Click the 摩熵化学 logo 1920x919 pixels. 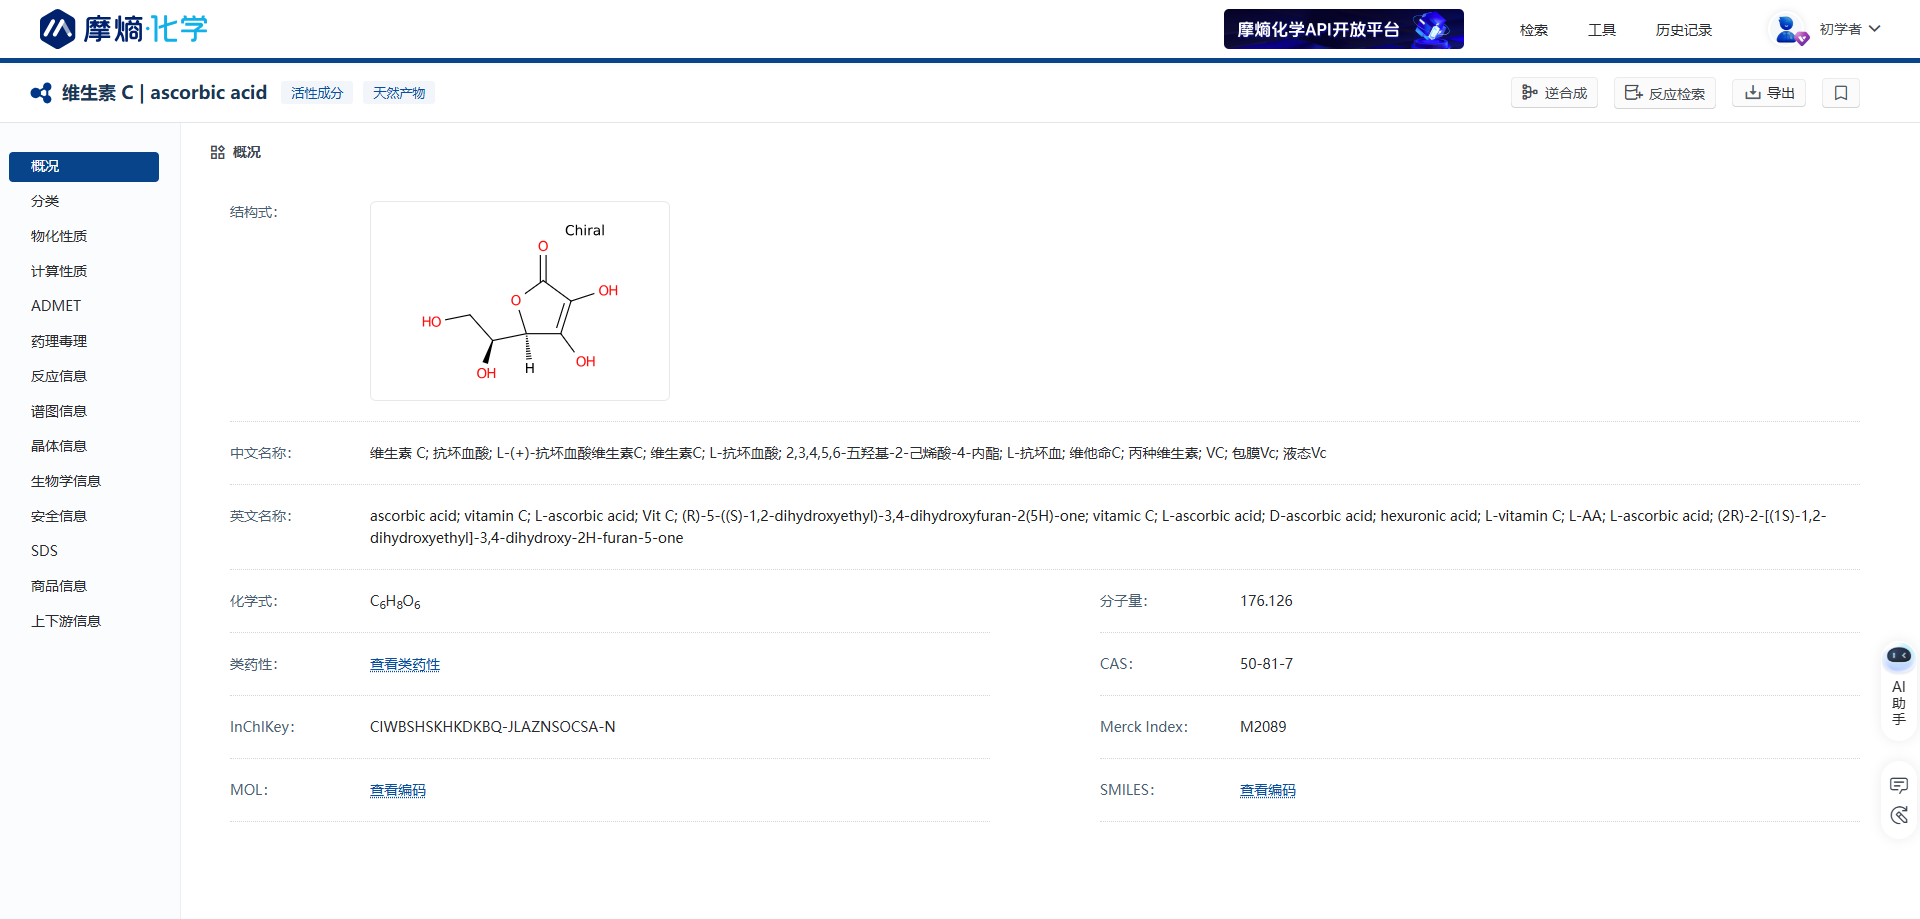(x=123, y=29)
